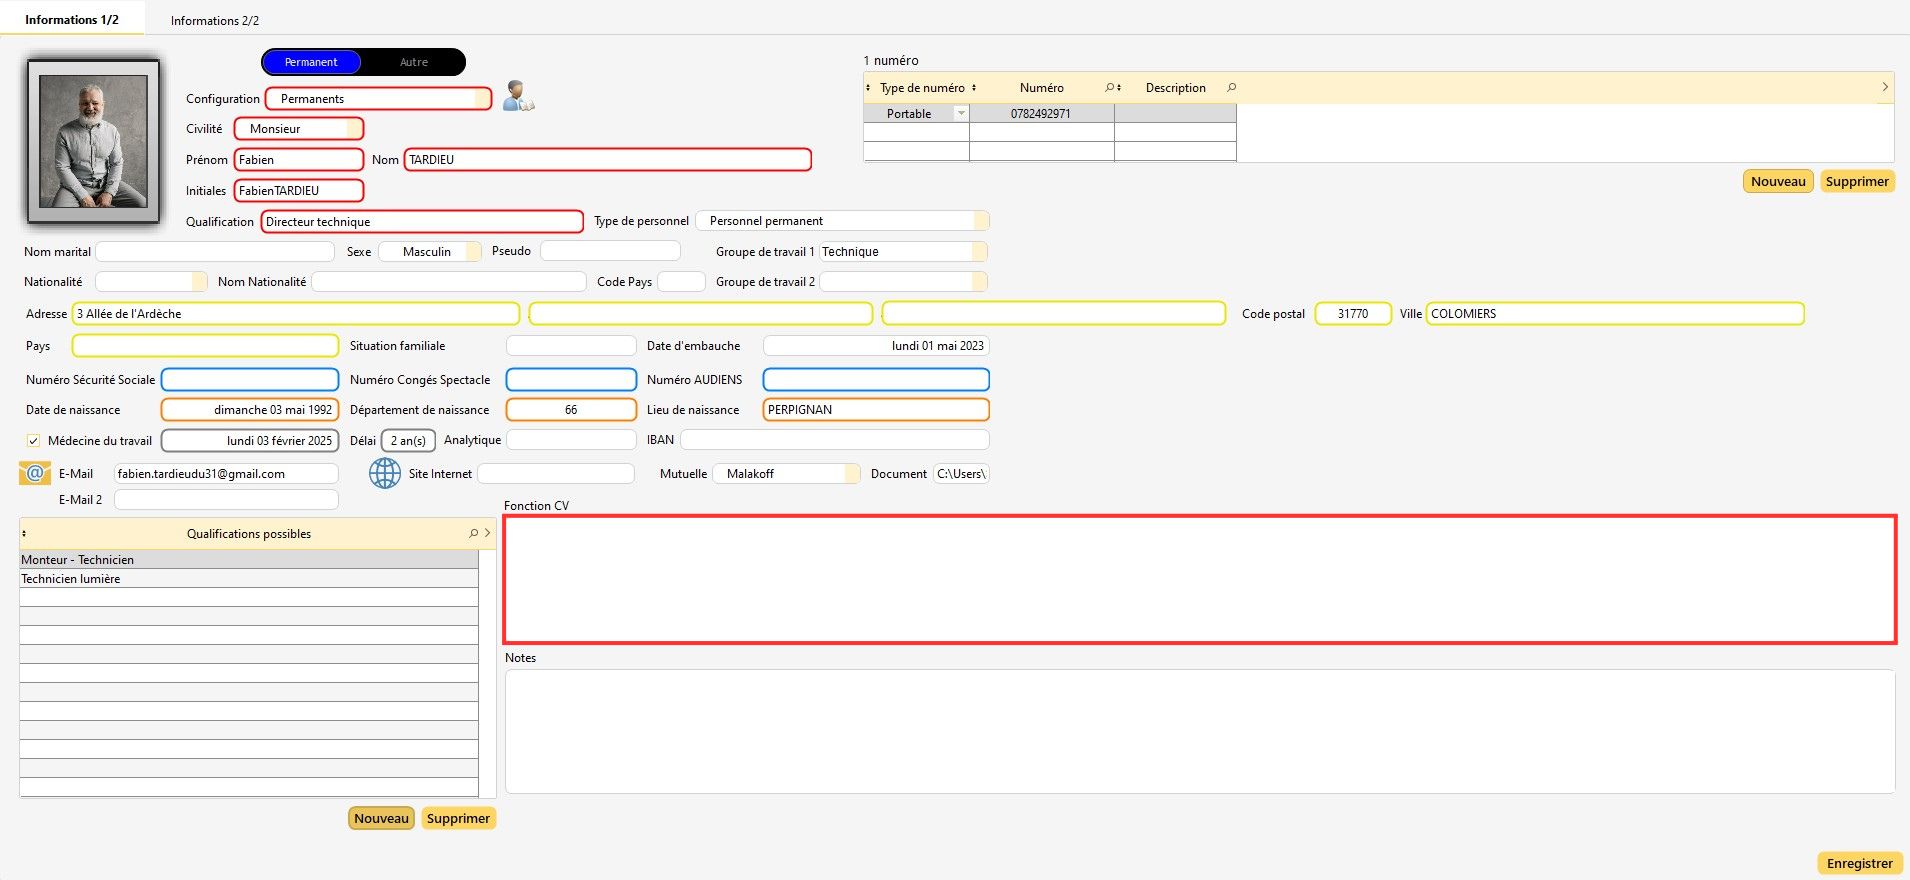Open the Mutuelle dropdown showing Malakoff
The width and height of the screenshot is (1910, 880).
pos(851,474)
